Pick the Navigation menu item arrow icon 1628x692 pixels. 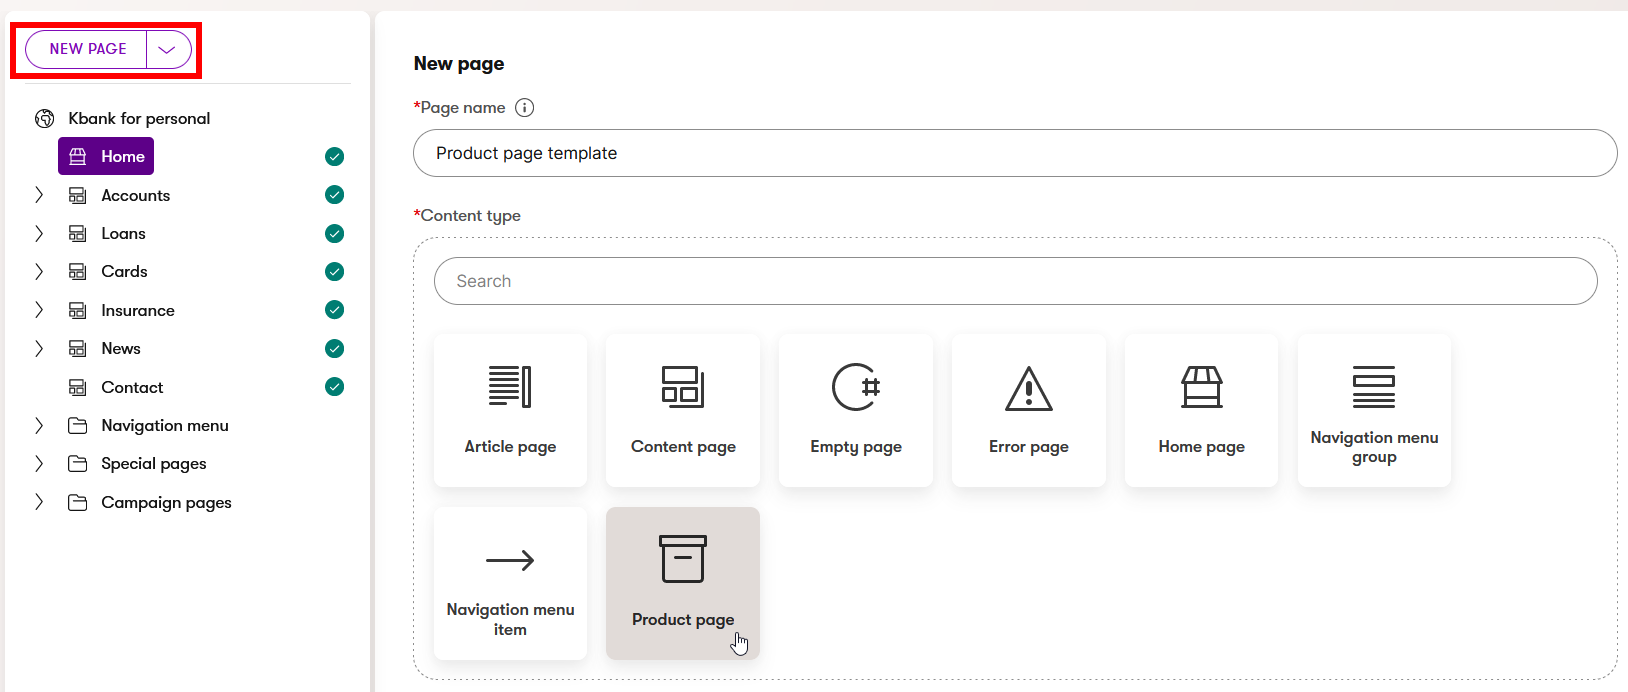510,561
